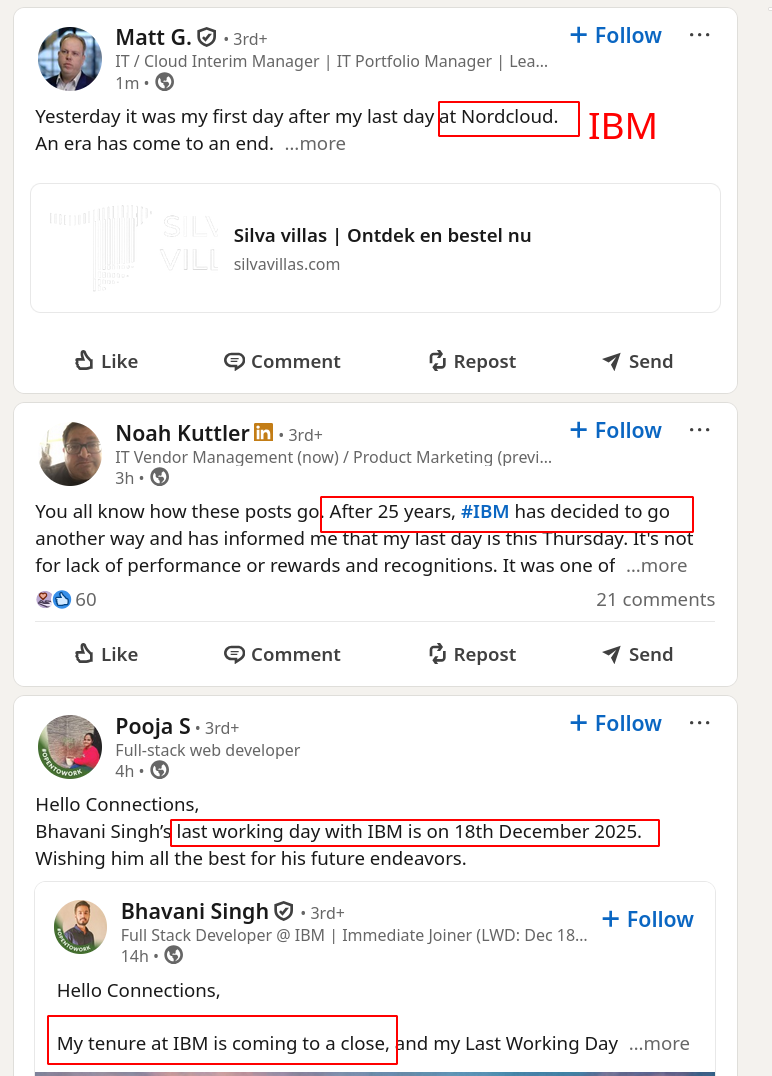
Task: Open the 21 comments on Noah's post
Action: tap(655, 600)
